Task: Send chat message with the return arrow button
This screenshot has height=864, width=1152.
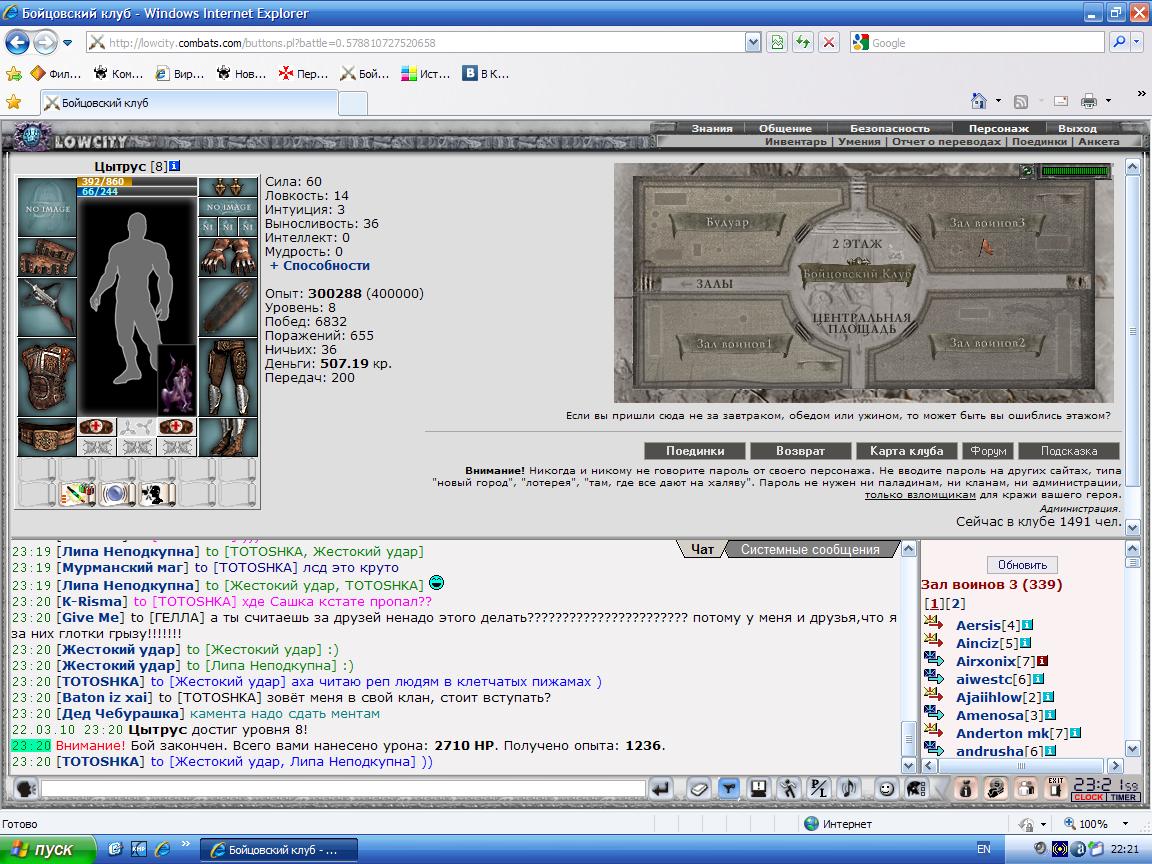Action: click(661, 789)
